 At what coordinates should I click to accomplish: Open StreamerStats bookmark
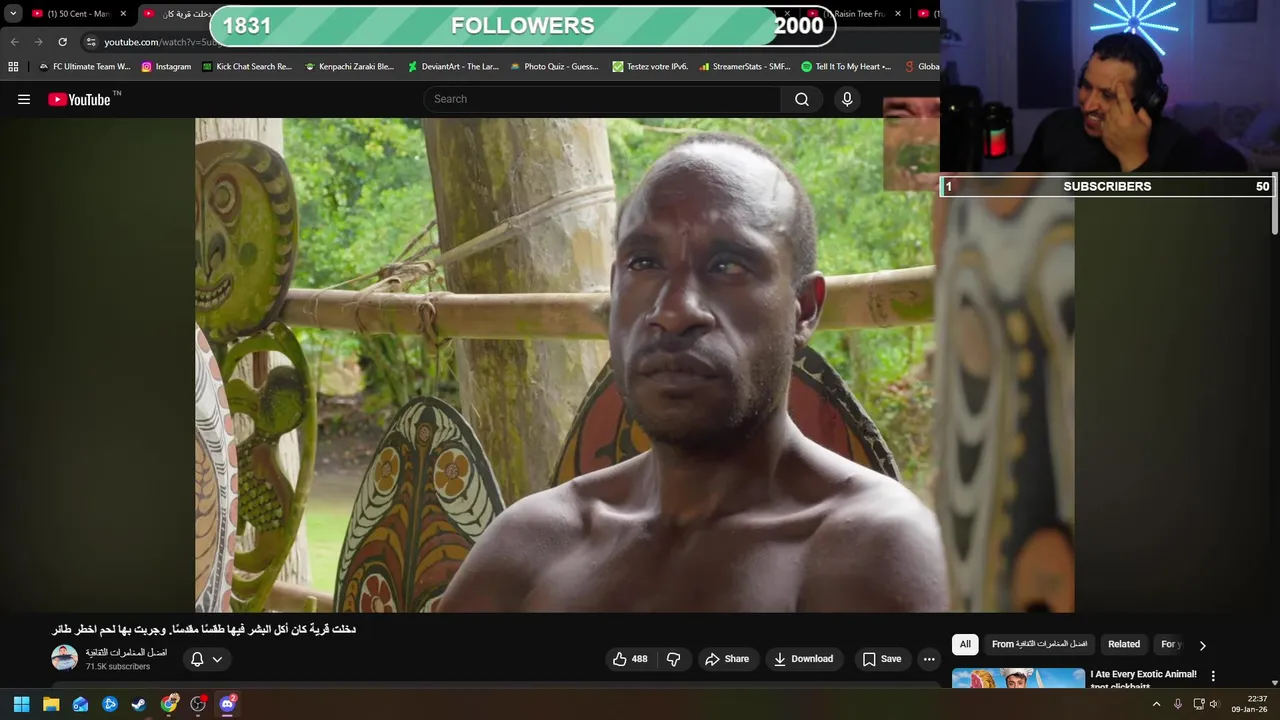point(744,67)
